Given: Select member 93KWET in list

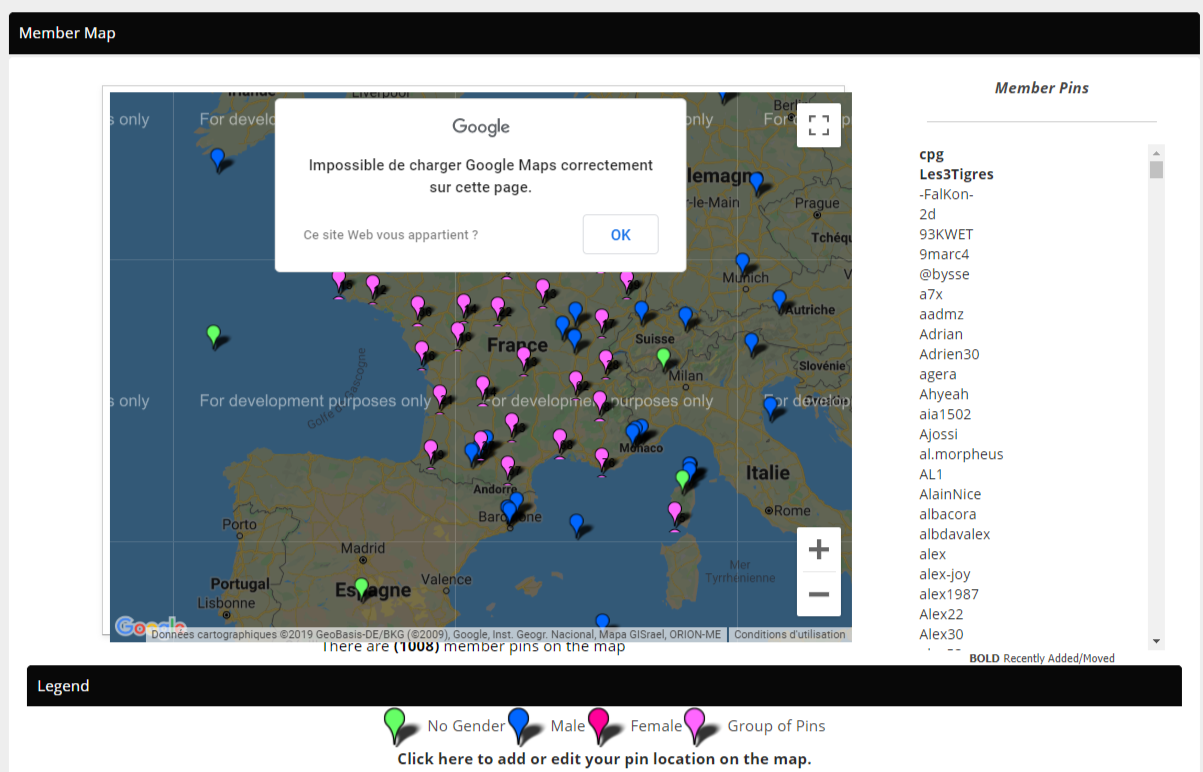Looking at the screenshot, I should [x=947, y=234].
